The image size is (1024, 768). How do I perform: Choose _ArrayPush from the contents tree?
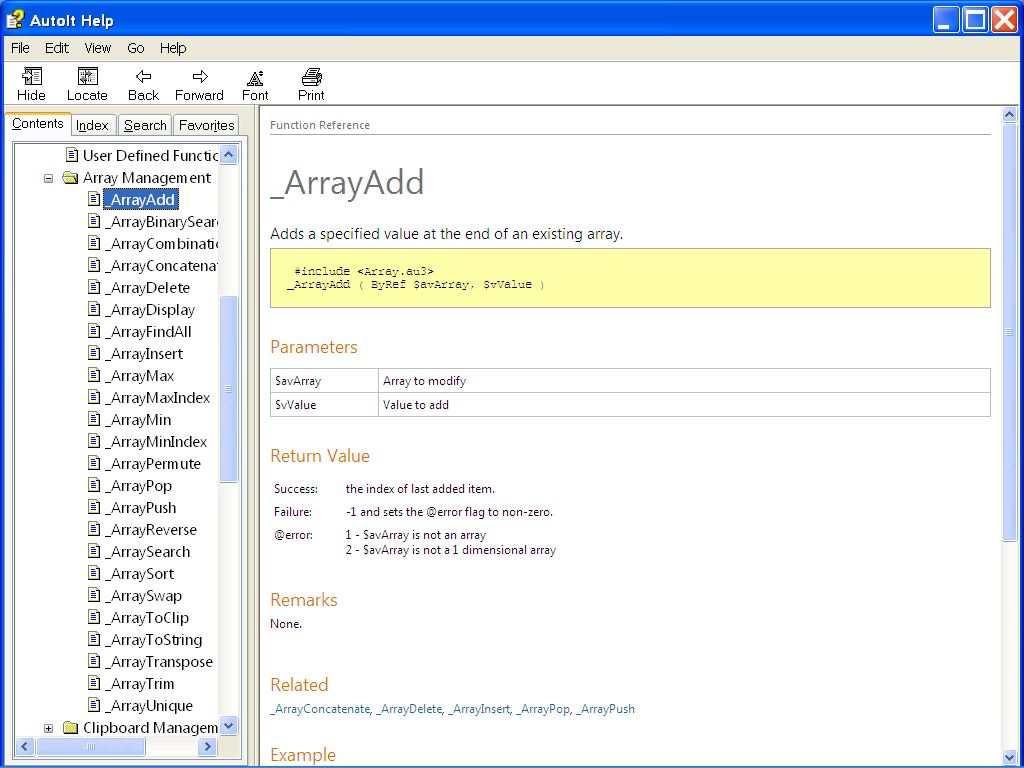click(140, 507)
